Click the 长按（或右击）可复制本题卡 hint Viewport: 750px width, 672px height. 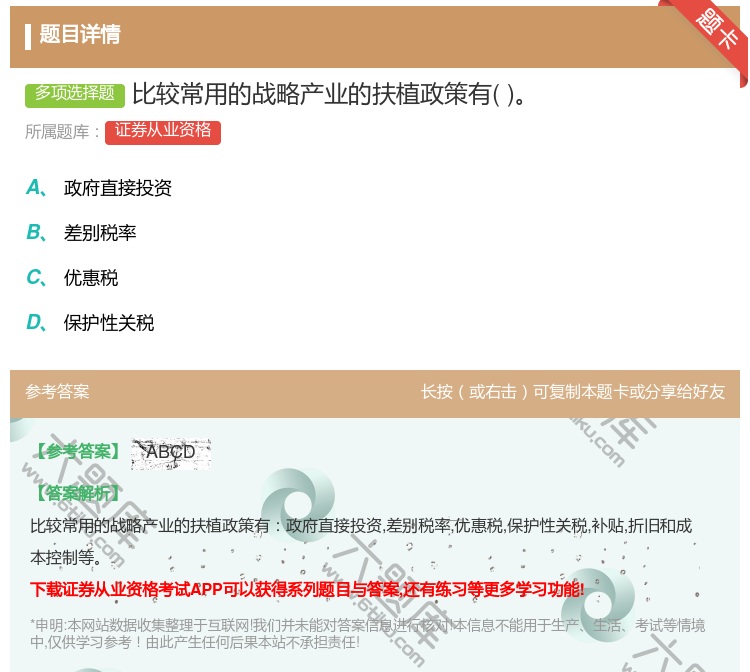(x=573, y=392)
